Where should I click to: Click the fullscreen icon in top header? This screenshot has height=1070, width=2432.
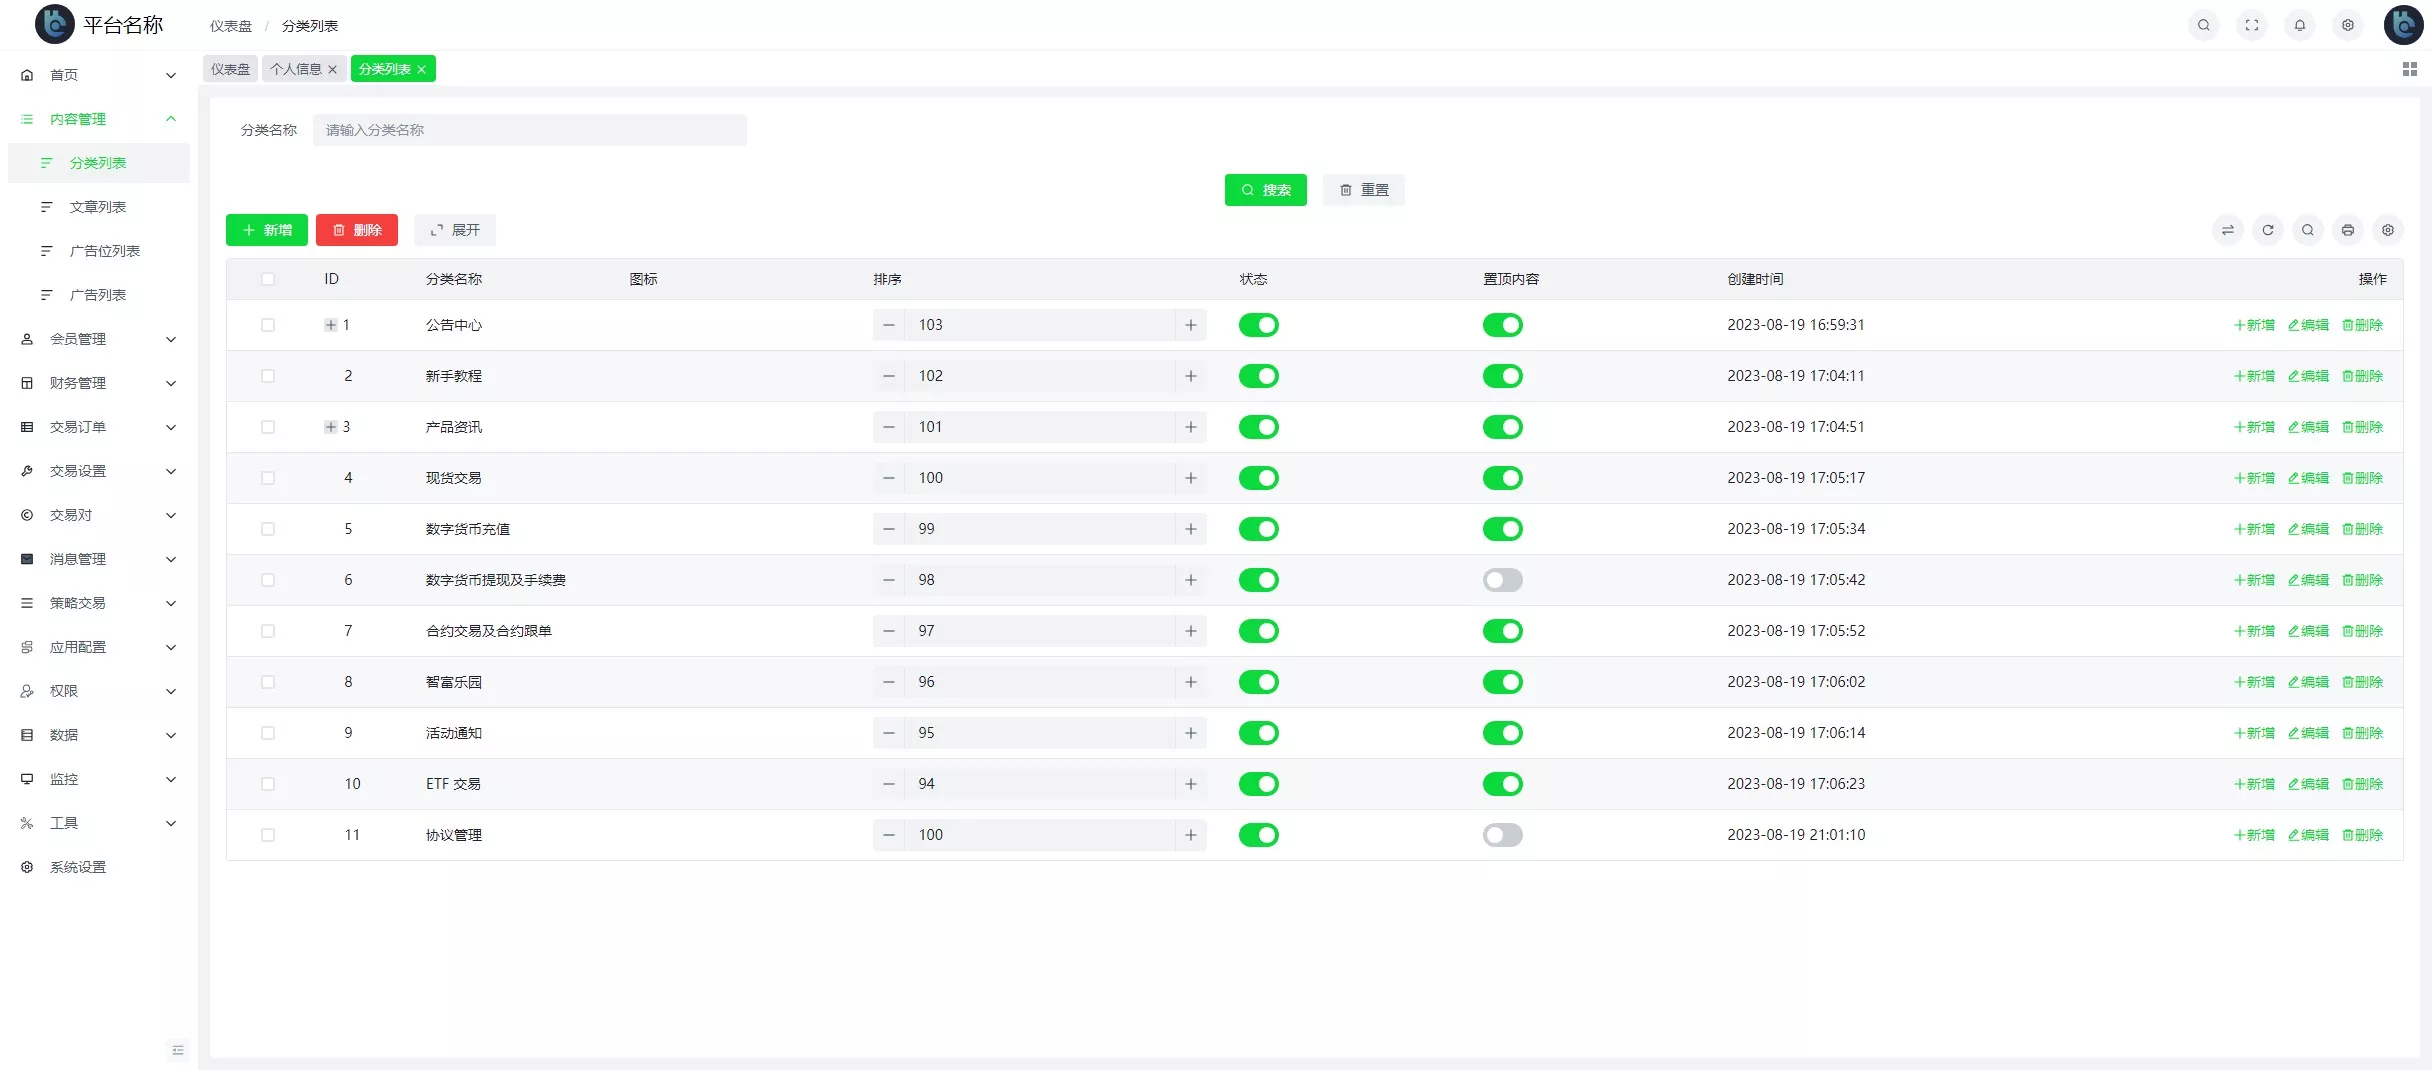click(x=2252, y=25)
